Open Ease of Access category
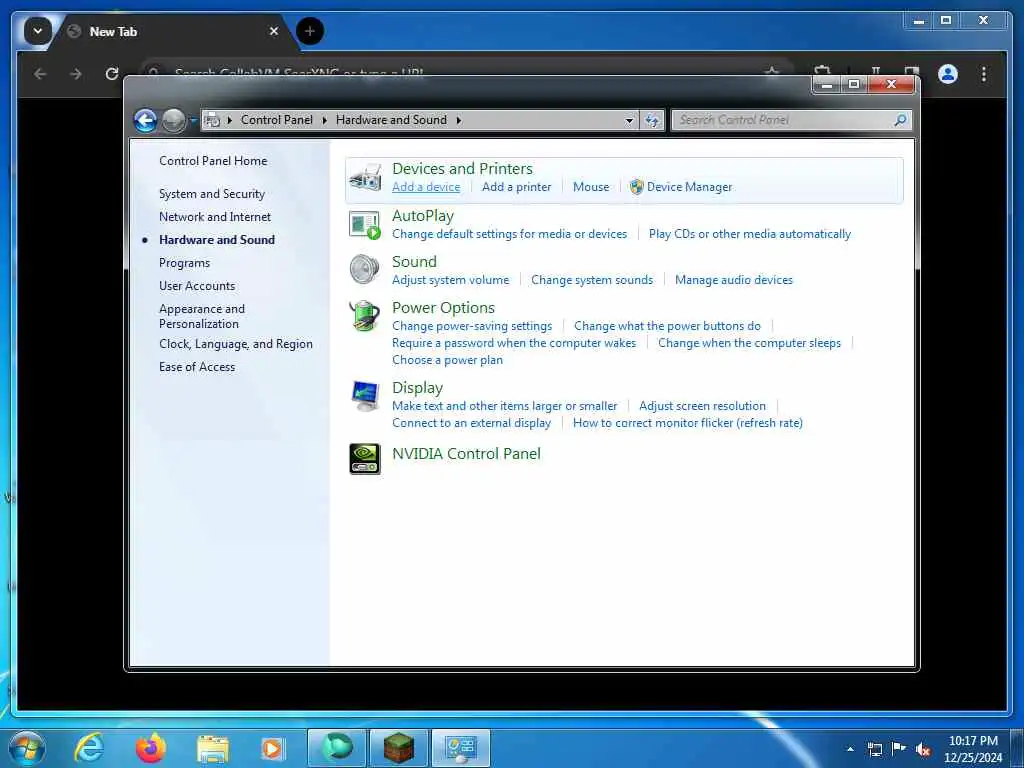Screen dimensions: 1024x768 coord(197,367)
